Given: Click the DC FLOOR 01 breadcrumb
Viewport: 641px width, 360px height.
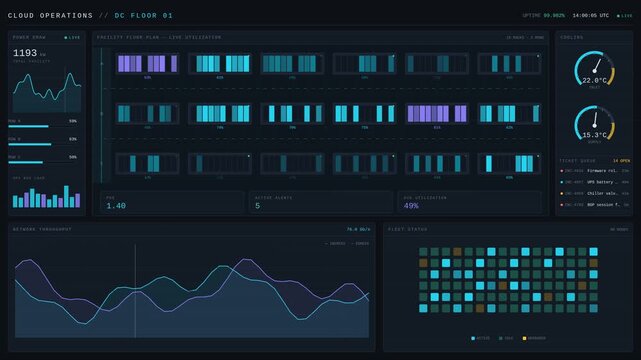Looking at the screenshot, I should [x=143, y=16].
